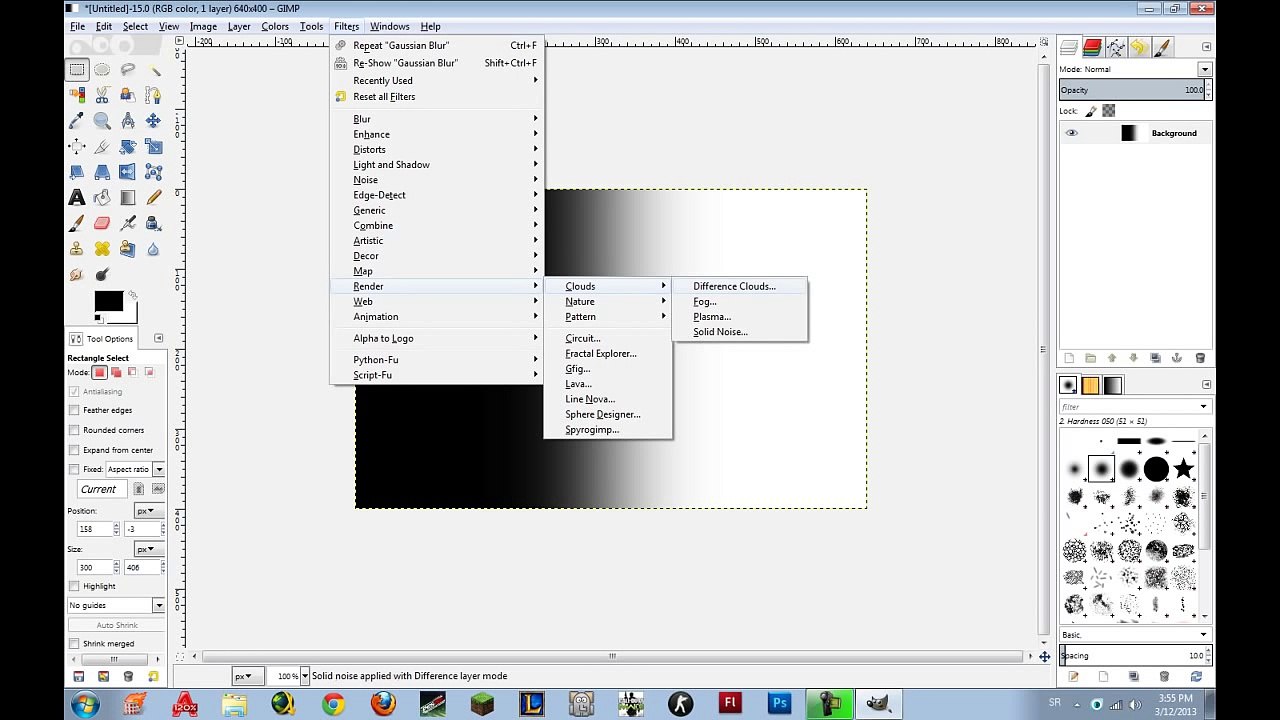This screenshot has height=720, width=1280.
Task: Open Photoshop from the taskbar
Action: point(779,703)
